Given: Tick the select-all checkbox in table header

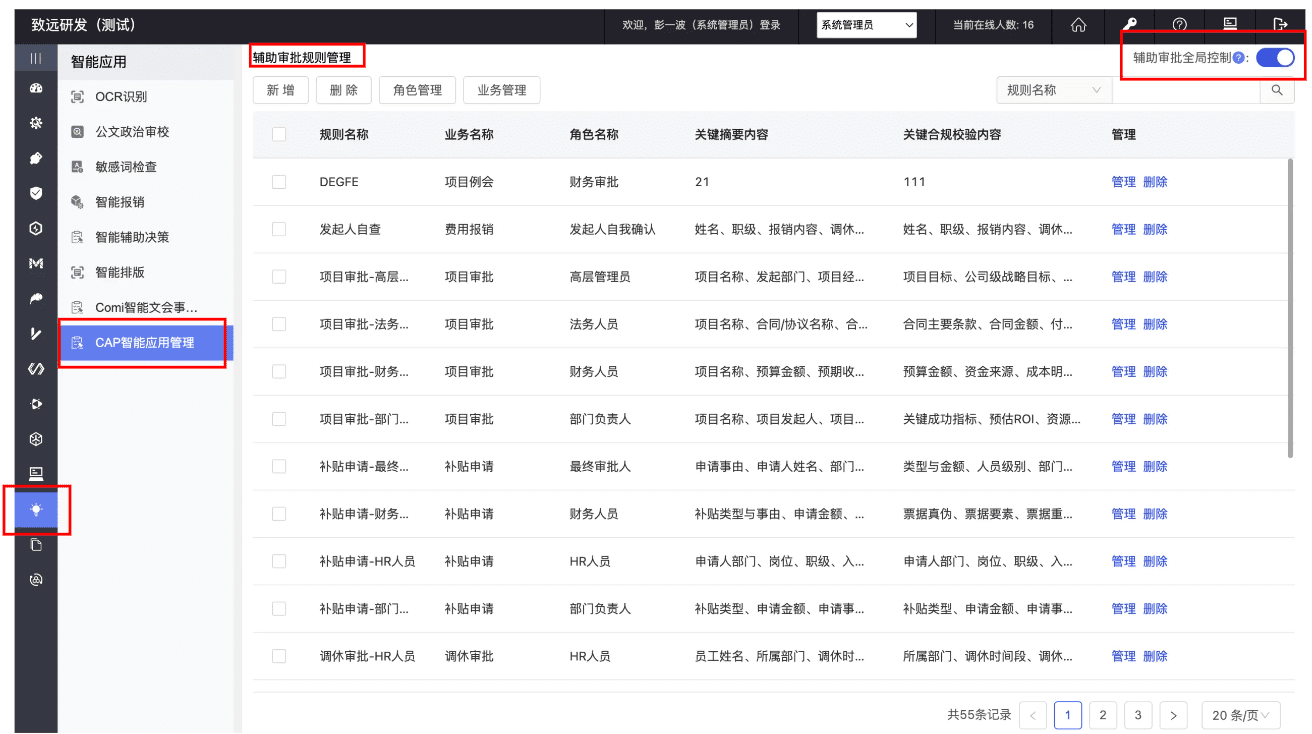Looking at the screenshot, I should (x=279, y=134).
